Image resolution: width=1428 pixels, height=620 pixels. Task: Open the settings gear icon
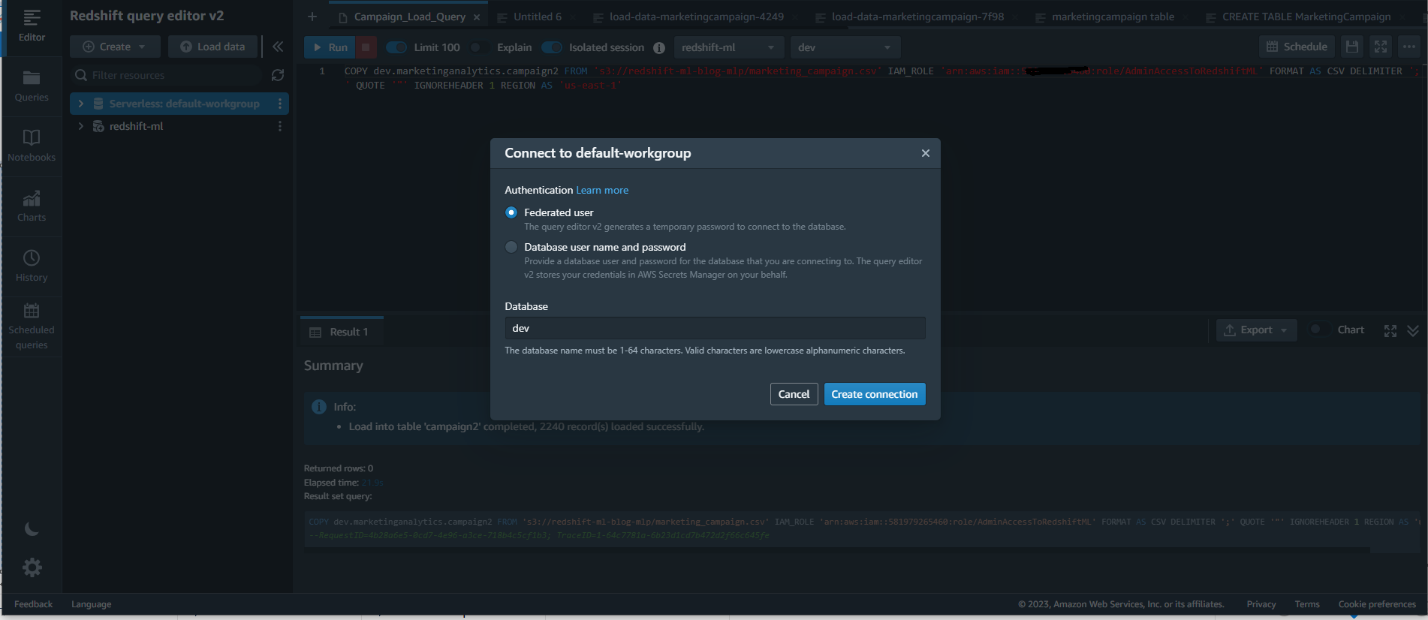tap(32, 568)
